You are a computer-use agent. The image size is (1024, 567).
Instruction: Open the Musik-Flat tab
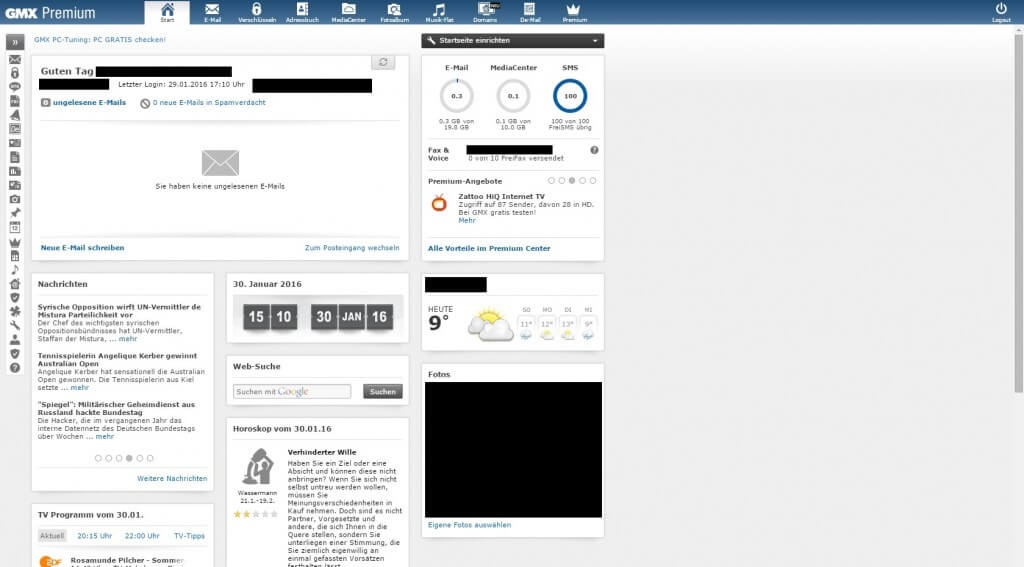pyautogui.click(x=440, y=12)
